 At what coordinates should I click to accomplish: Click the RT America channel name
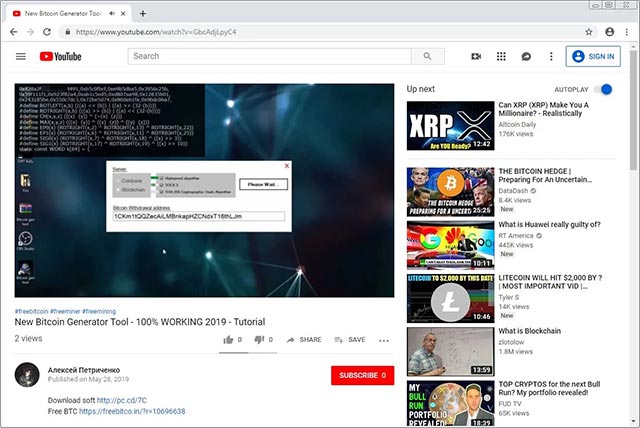(516, 235)
